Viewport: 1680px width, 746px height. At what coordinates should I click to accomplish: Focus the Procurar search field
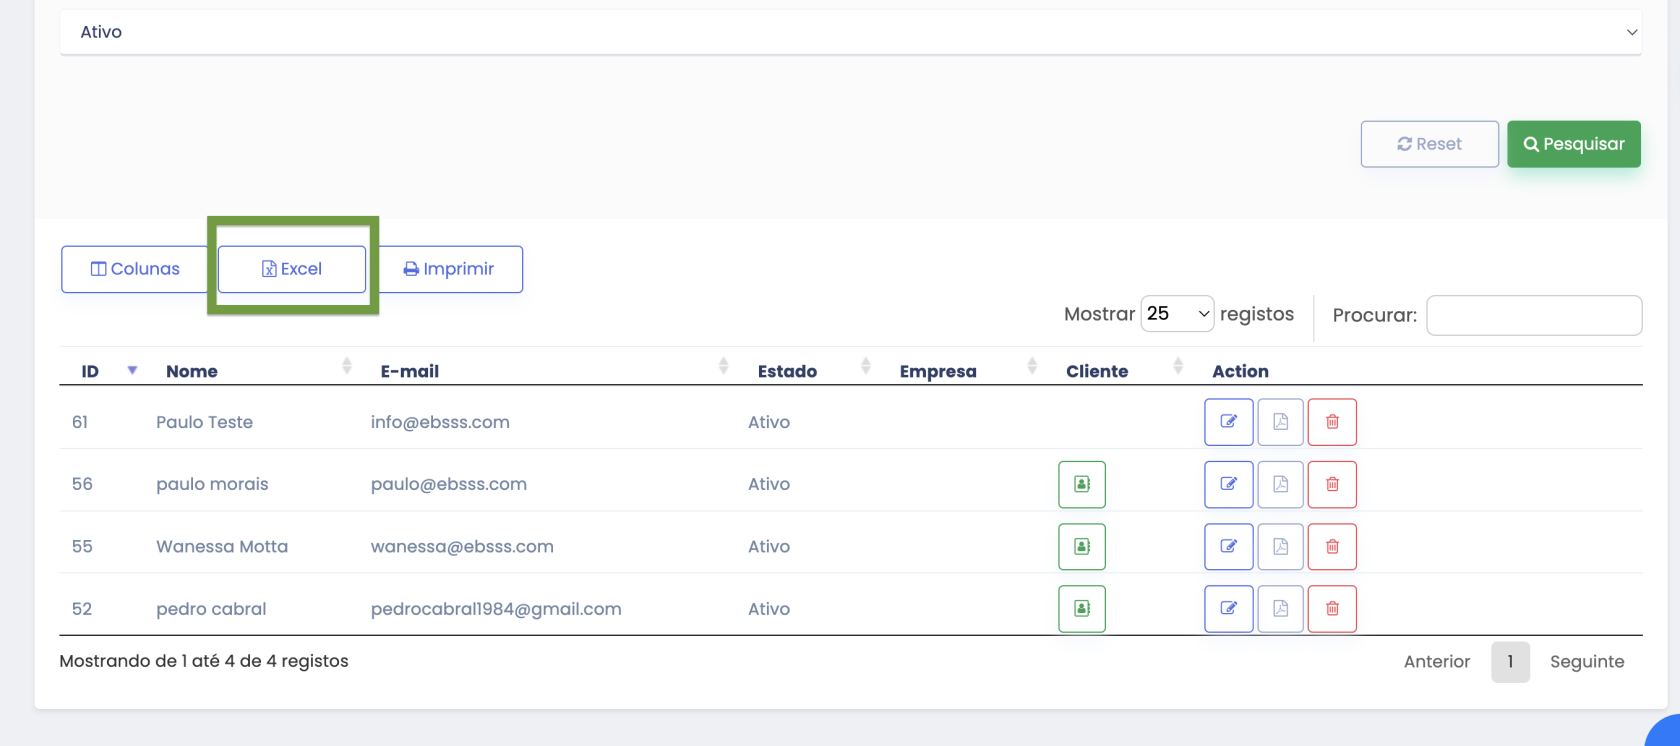[x=1534, y=315]
